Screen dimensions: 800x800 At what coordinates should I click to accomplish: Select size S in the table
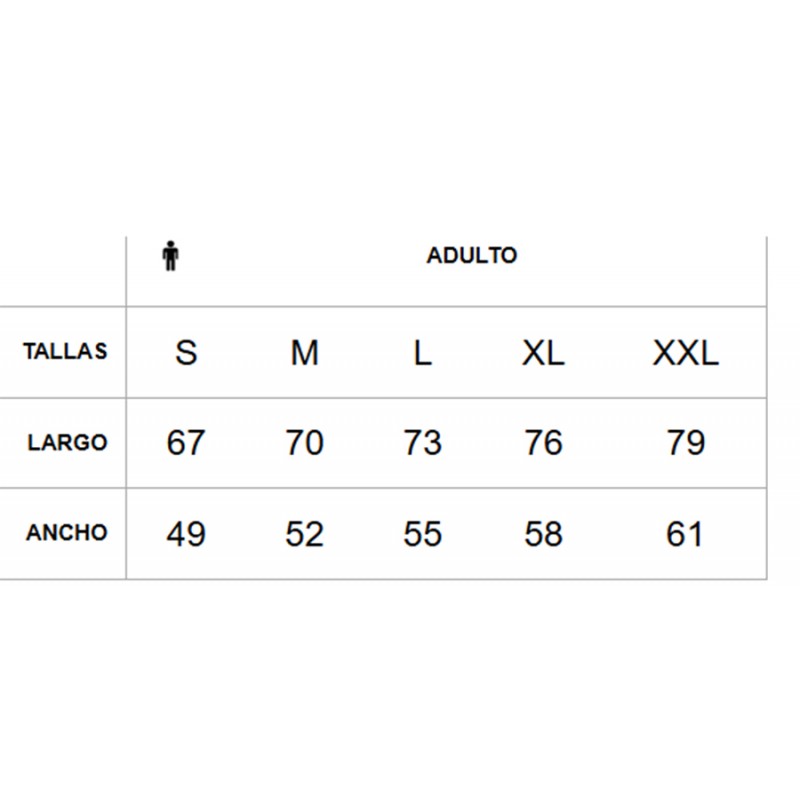point(186,353)
